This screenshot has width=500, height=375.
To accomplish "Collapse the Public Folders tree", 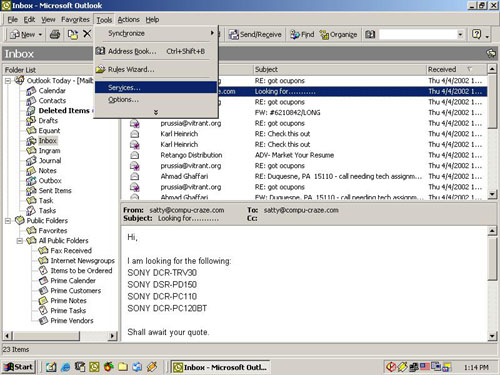I will pos(8,221).
